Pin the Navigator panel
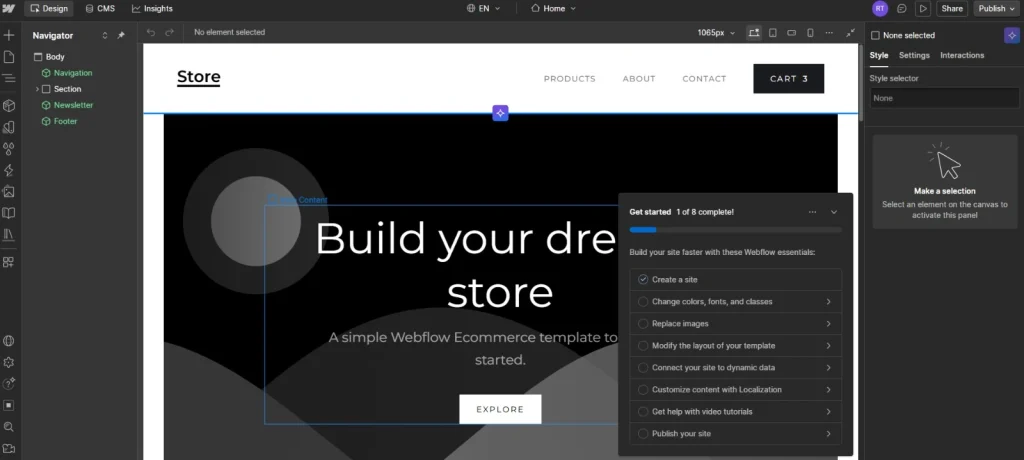This screenshot has width=1024, height=460. coord(121,35)
